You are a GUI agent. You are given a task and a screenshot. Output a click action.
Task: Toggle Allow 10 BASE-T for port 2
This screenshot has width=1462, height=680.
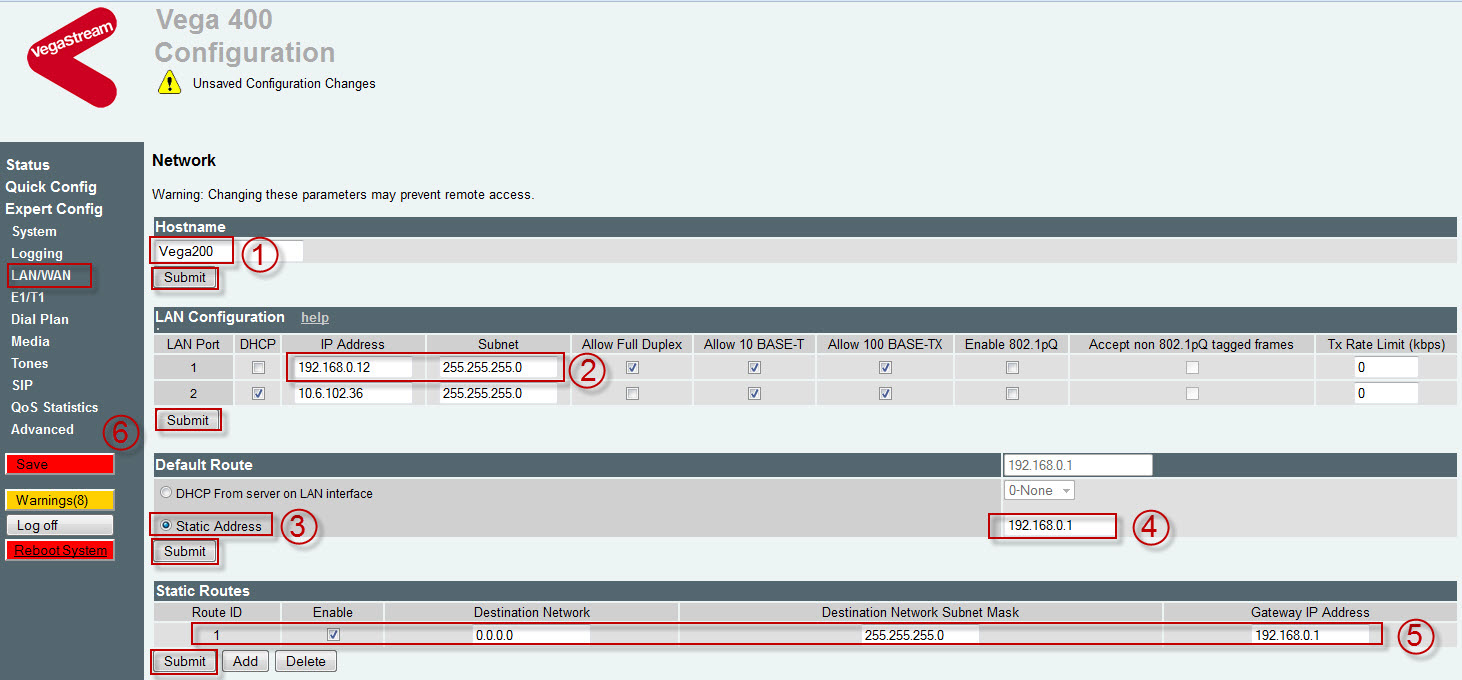(754, 394)
